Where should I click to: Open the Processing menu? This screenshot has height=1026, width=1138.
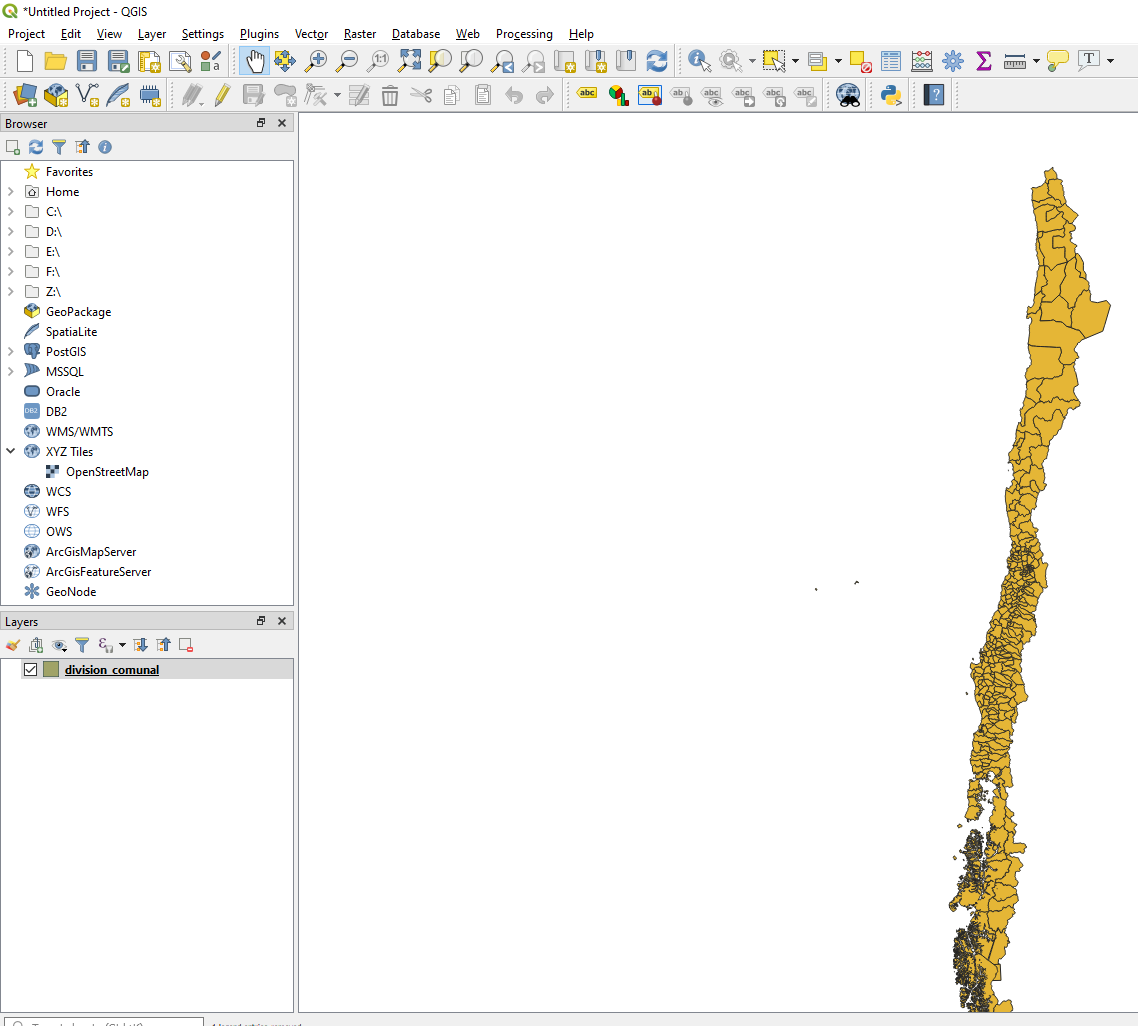pos(524,33)
